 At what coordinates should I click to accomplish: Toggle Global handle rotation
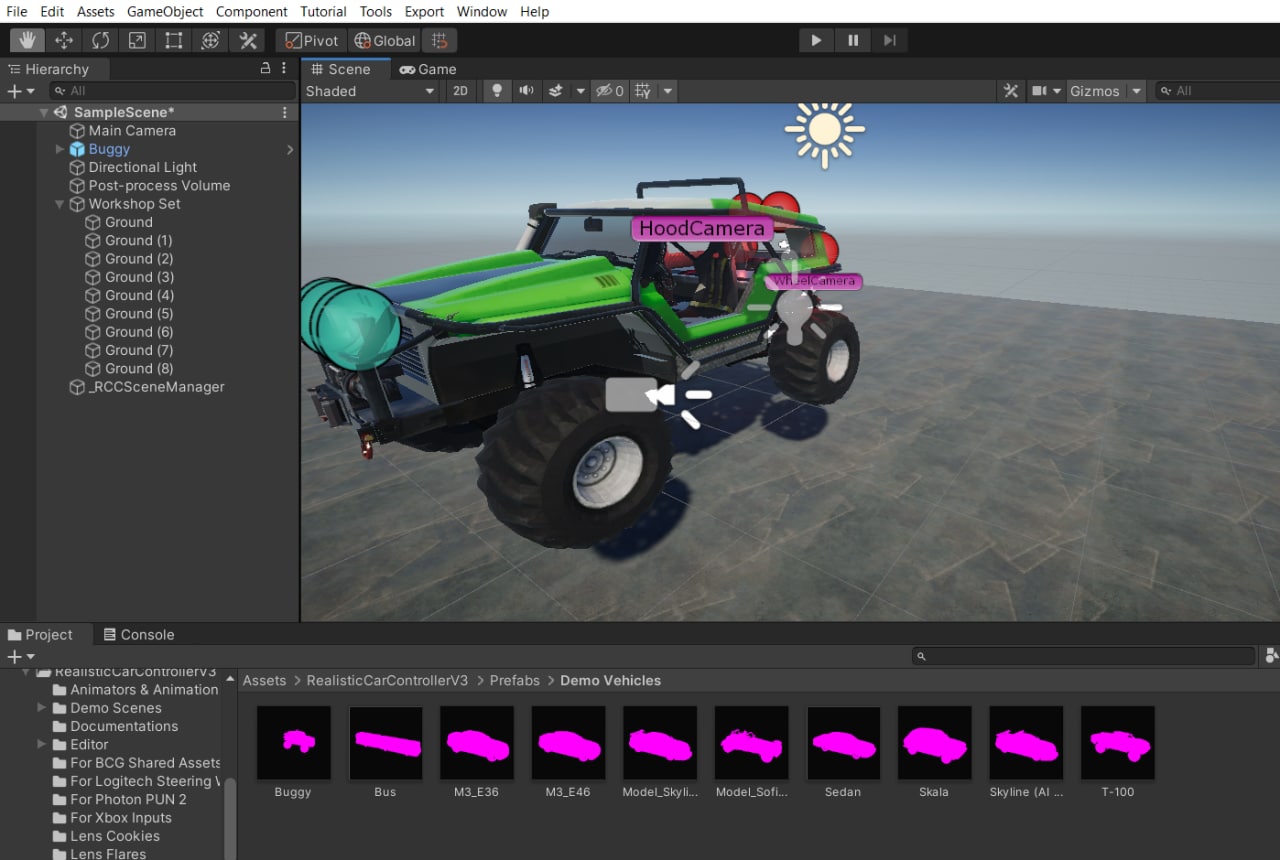point(384,41)
